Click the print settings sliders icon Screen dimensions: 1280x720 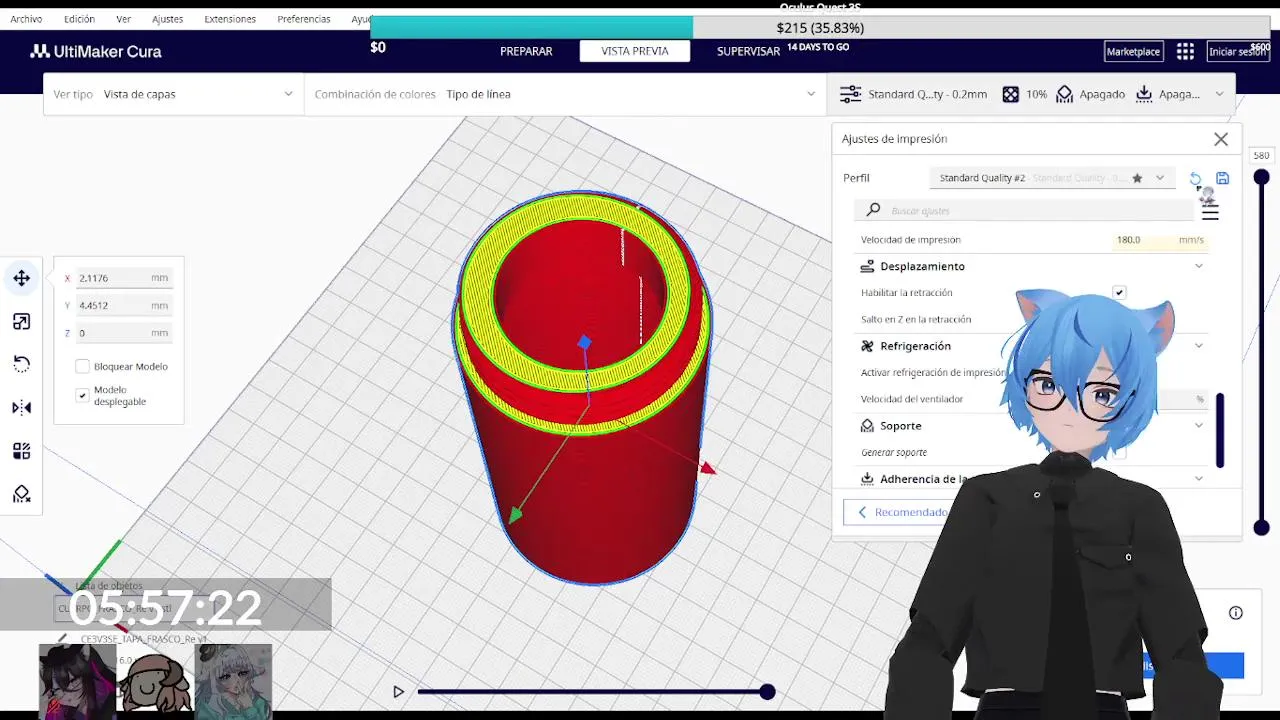(850, 94)
